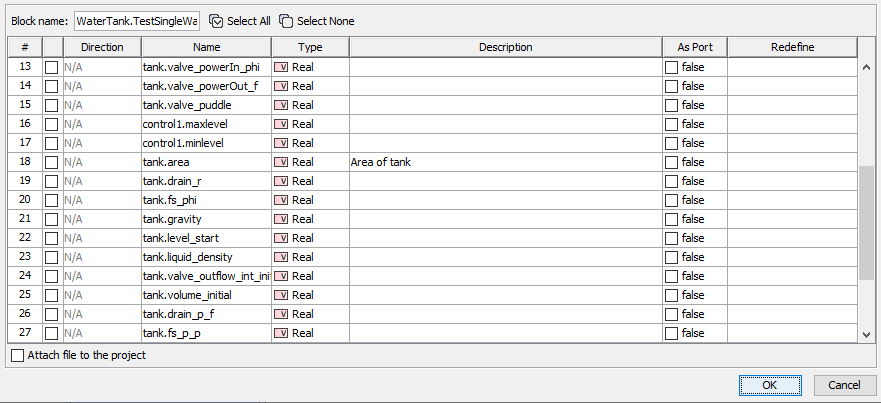Screen dimensions: 881x403
Task: Click into the Block name field
Action: click(x=150, y=21)
